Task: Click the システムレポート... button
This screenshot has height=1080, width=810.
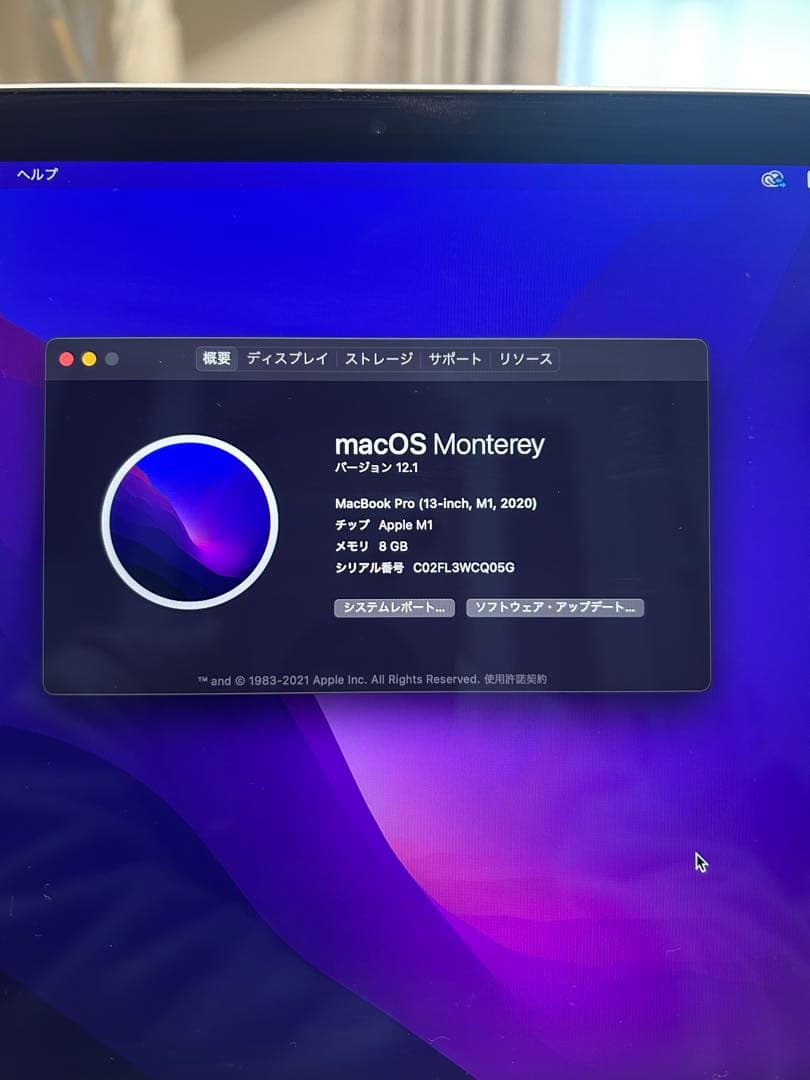Action: 394,608
